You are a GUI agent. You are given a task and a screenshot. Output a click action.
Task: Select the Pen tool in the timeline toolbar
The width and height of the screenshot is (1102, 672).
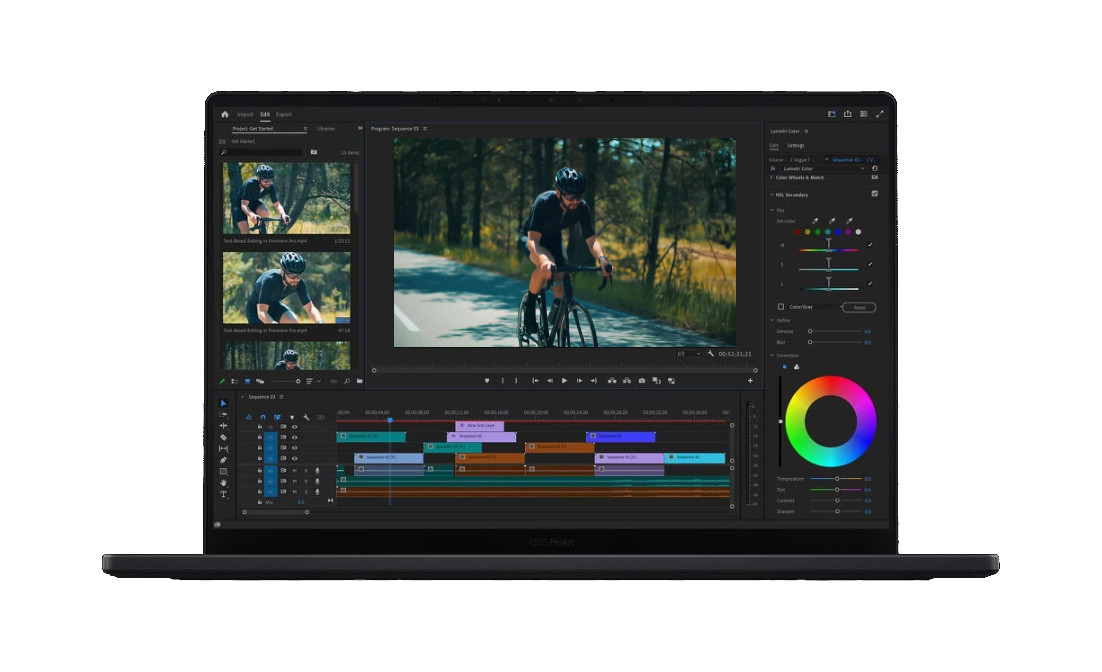tap(223, 460)
